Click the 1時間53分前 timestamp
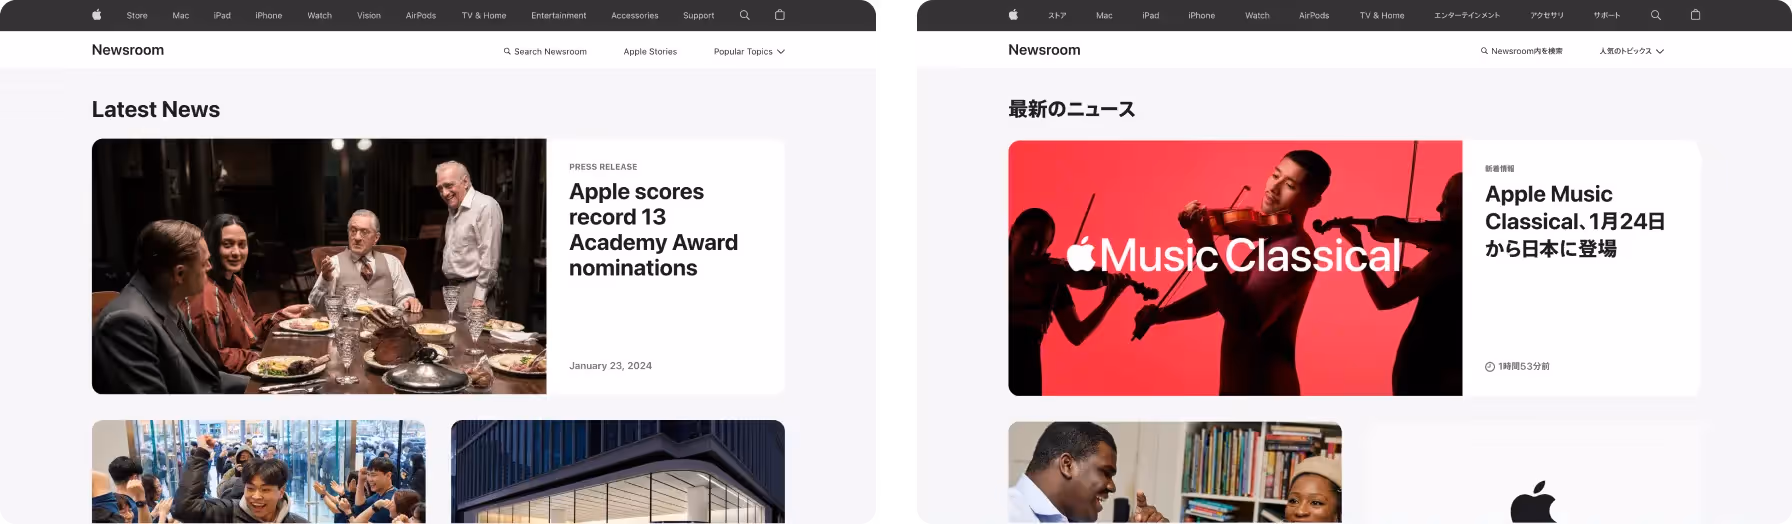This screenshot has width=1792, height=524. coord(1524,367)
